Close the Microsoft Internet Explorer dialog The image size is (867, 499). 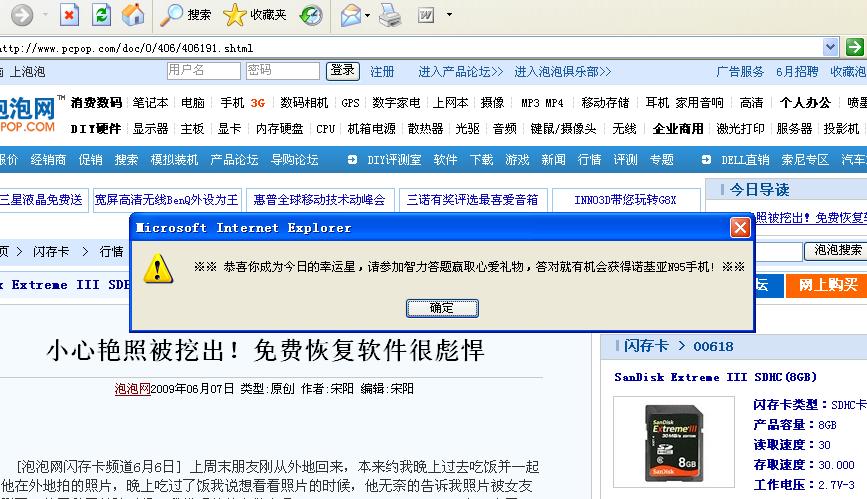point(740,227)
